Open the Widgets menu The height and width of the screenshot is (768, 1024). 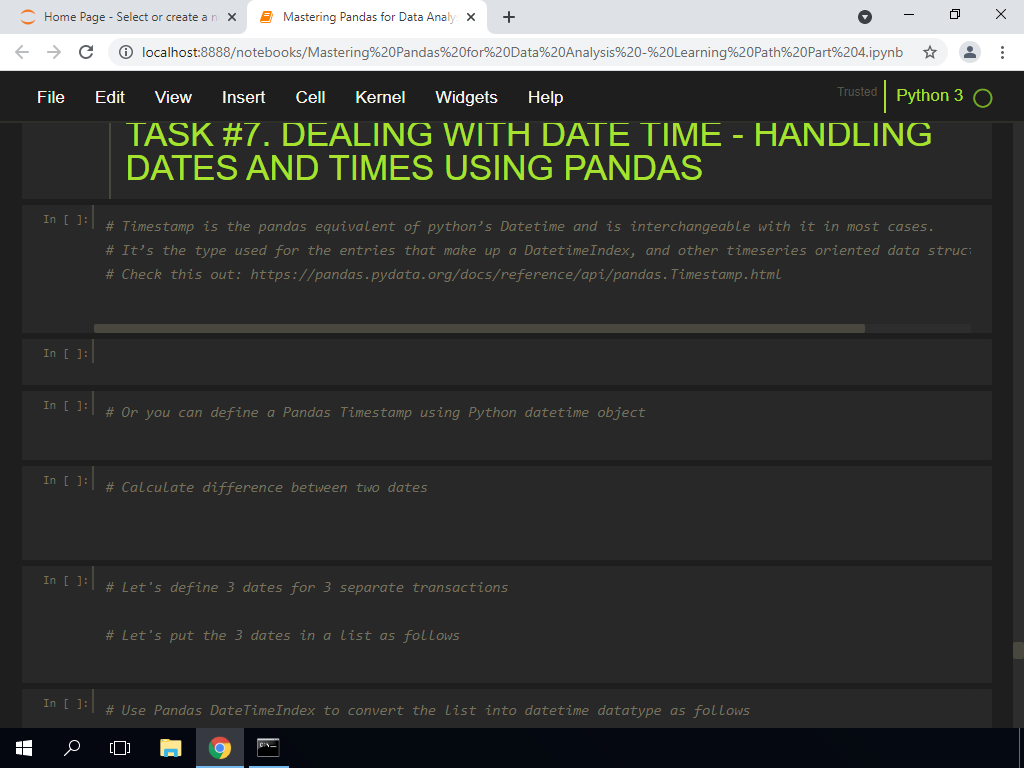coord(466,97)
